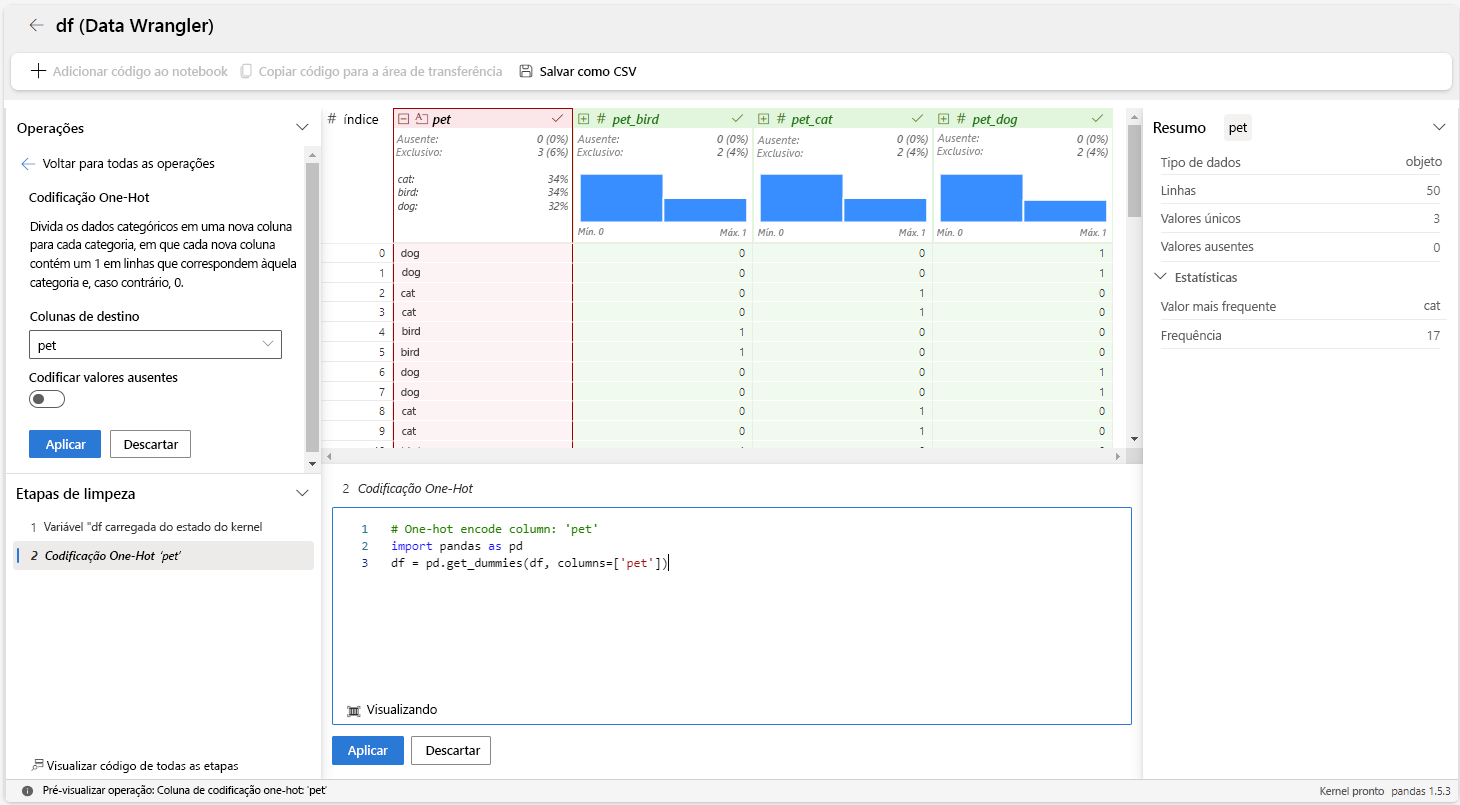This screenshot has height=805, width=1460.
Task: Click the pet column name in the grid header
Action: coord(441,119)
